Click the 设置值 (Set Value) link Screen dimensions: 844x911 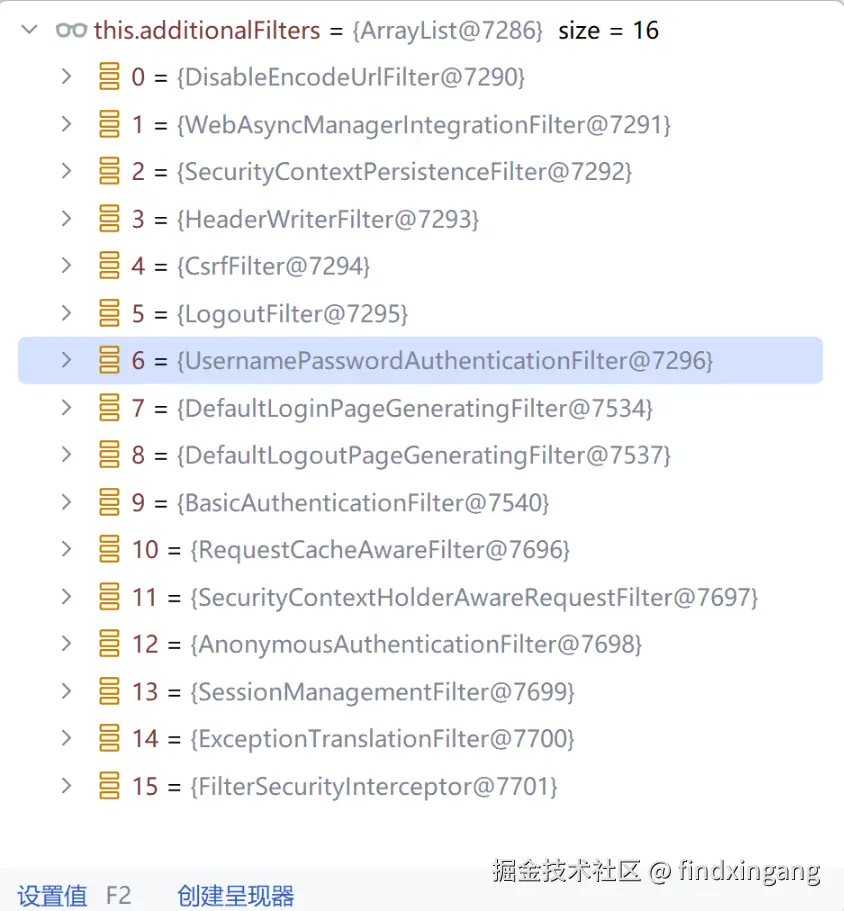[x=53, y=896]
